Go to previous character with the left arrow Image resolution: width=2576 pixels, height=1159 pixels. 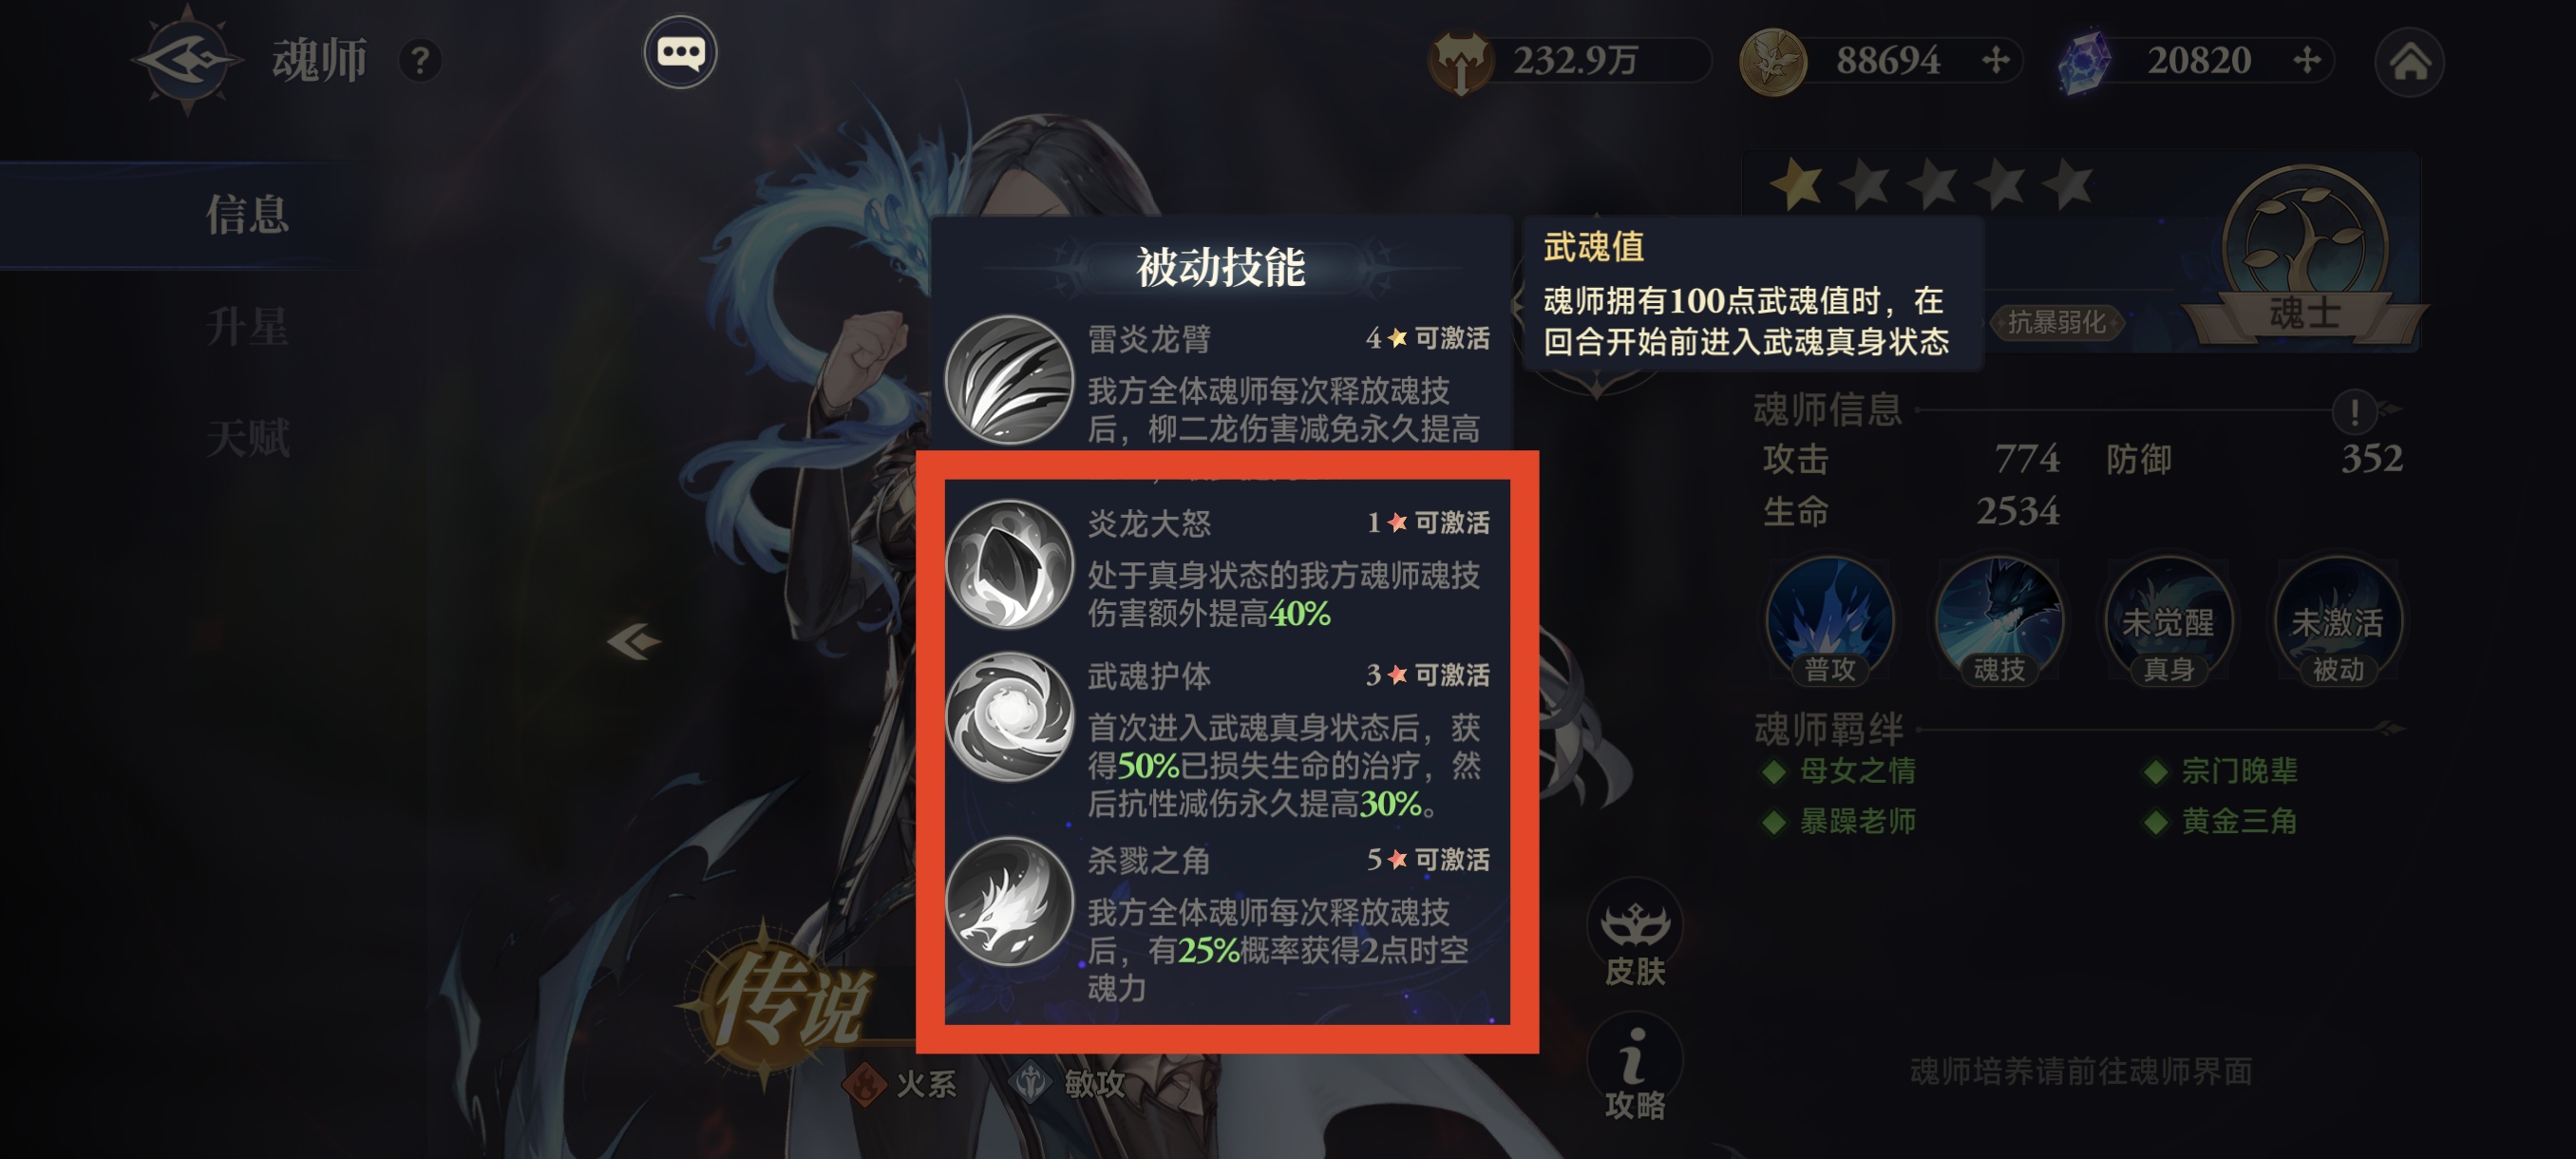pos(634,641)
